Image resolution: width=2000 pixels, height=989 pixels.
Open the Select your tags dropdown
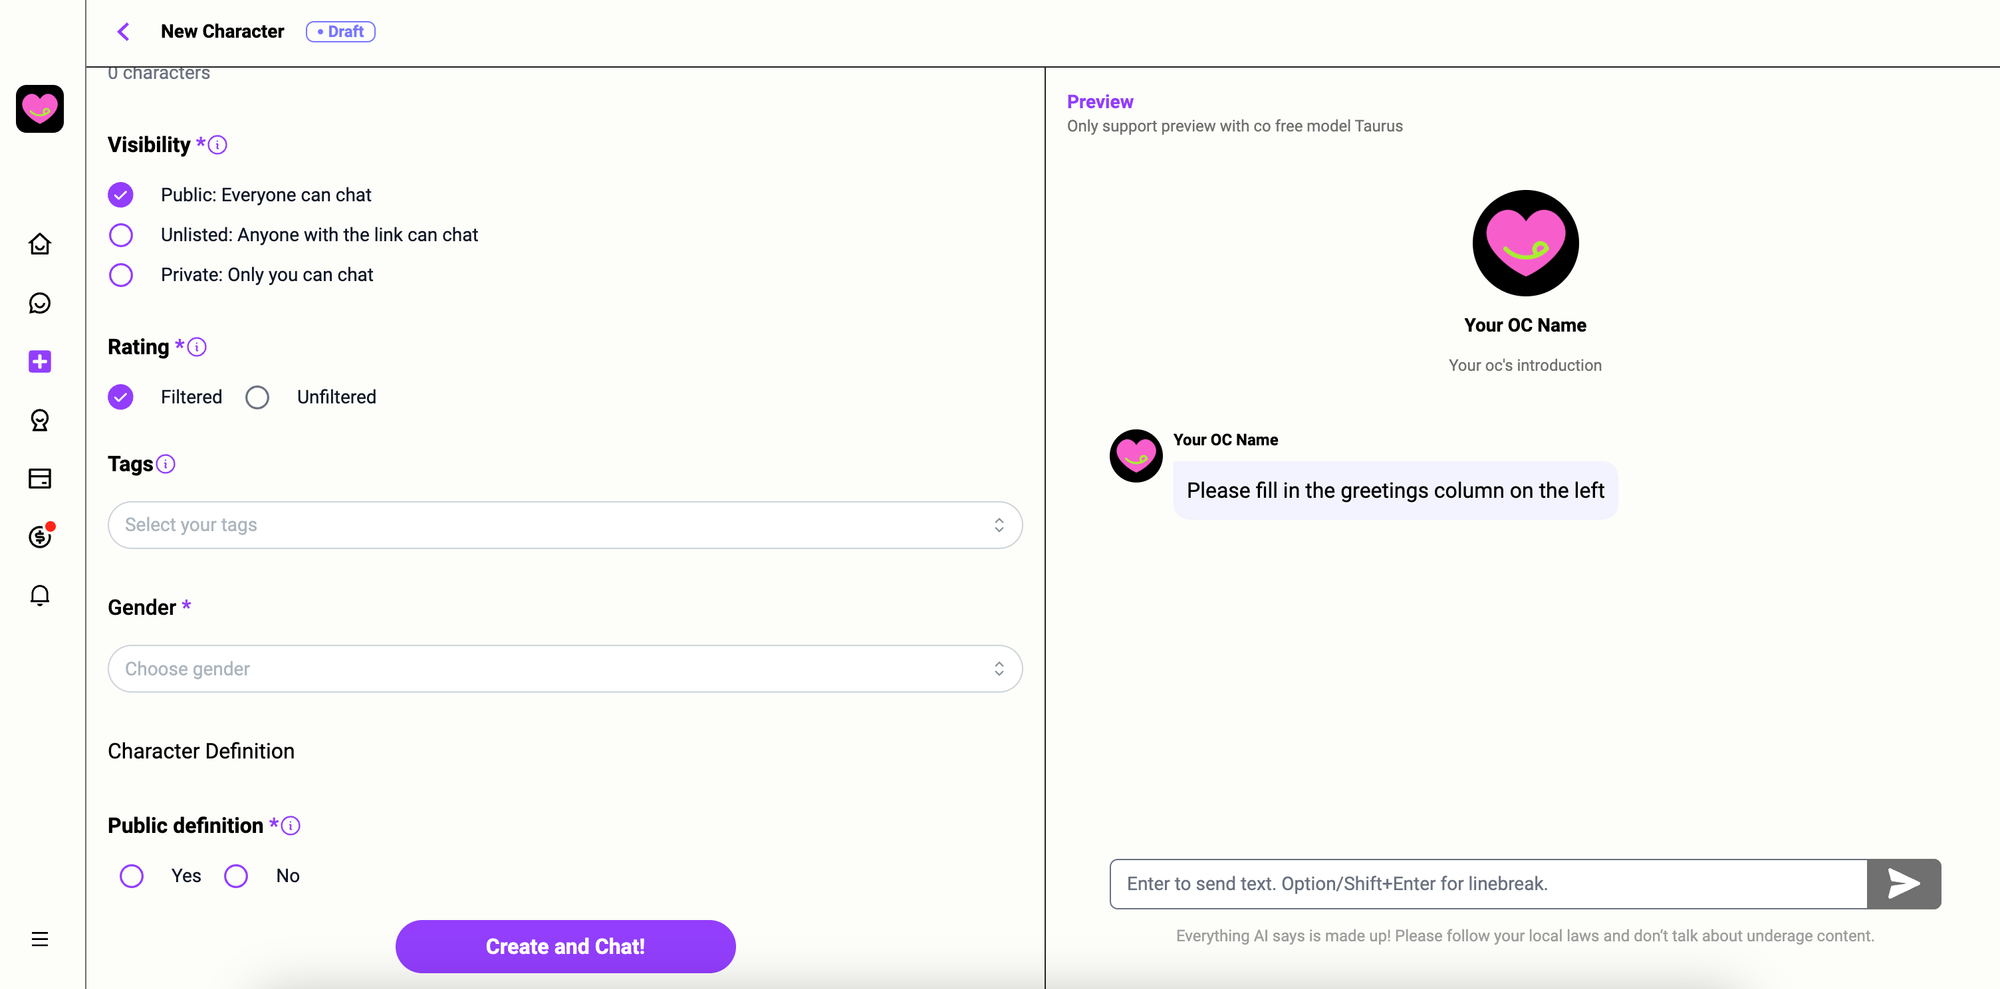tap(565, 525)
